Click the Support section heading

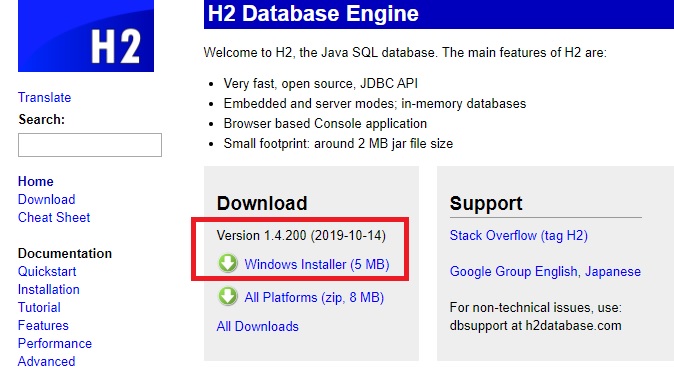(486, 203)
